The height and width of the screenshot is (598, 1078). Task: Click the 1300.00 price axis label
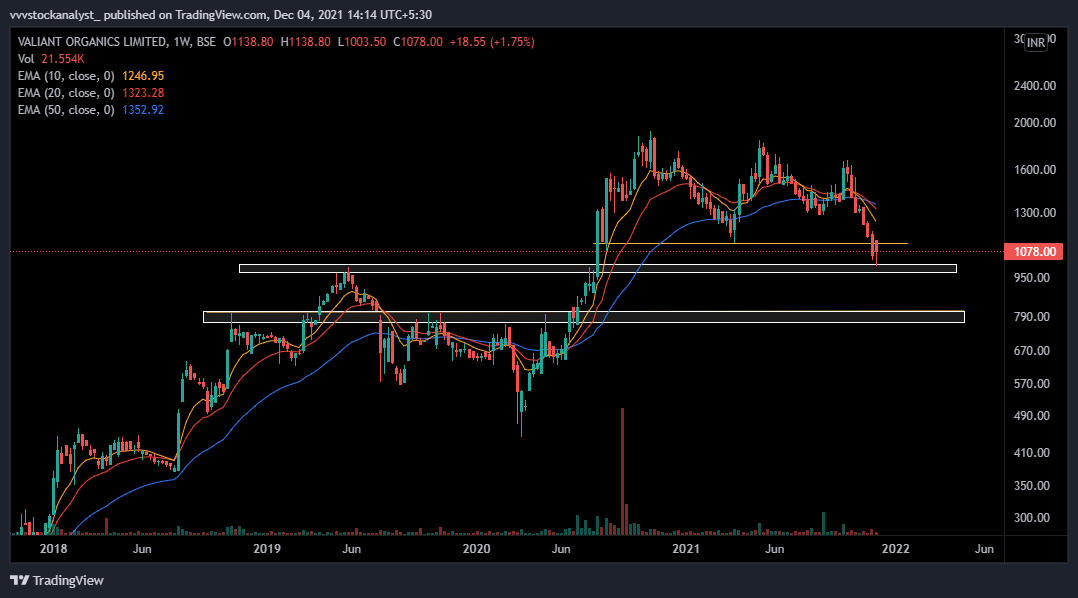point(1035,213)
